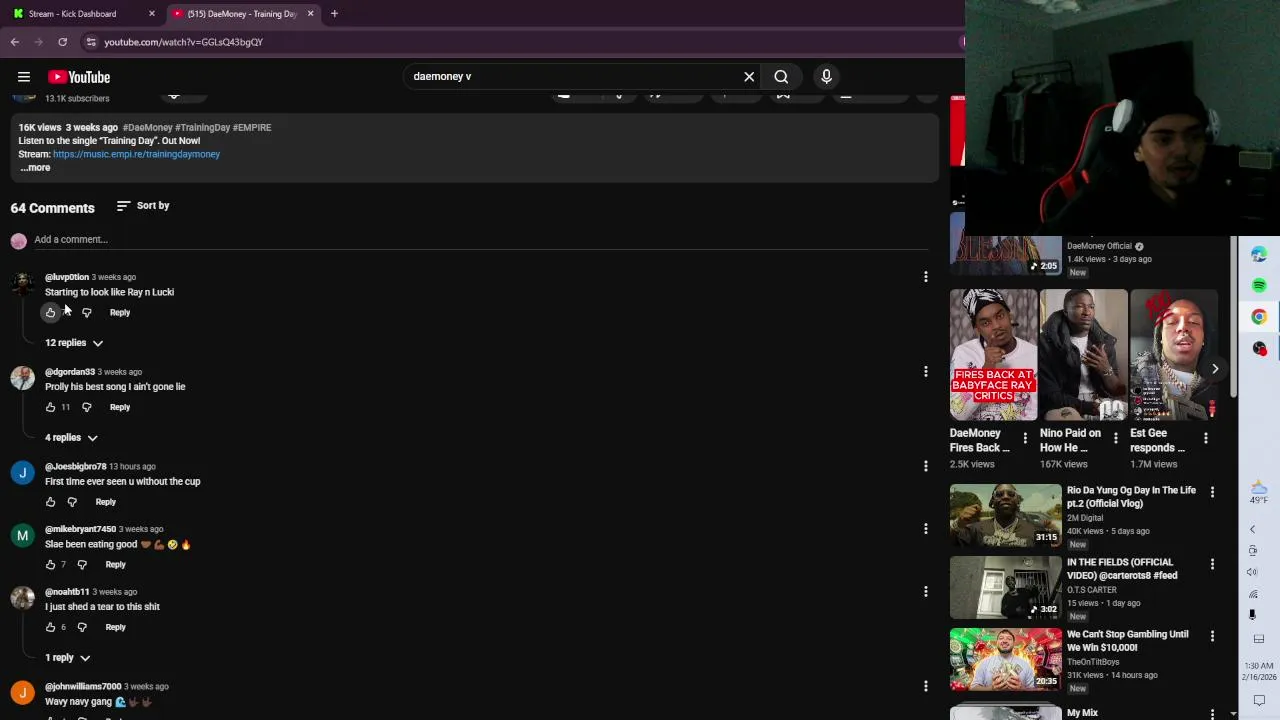Open the 'Nino Paid on How He' Short

1083,355
